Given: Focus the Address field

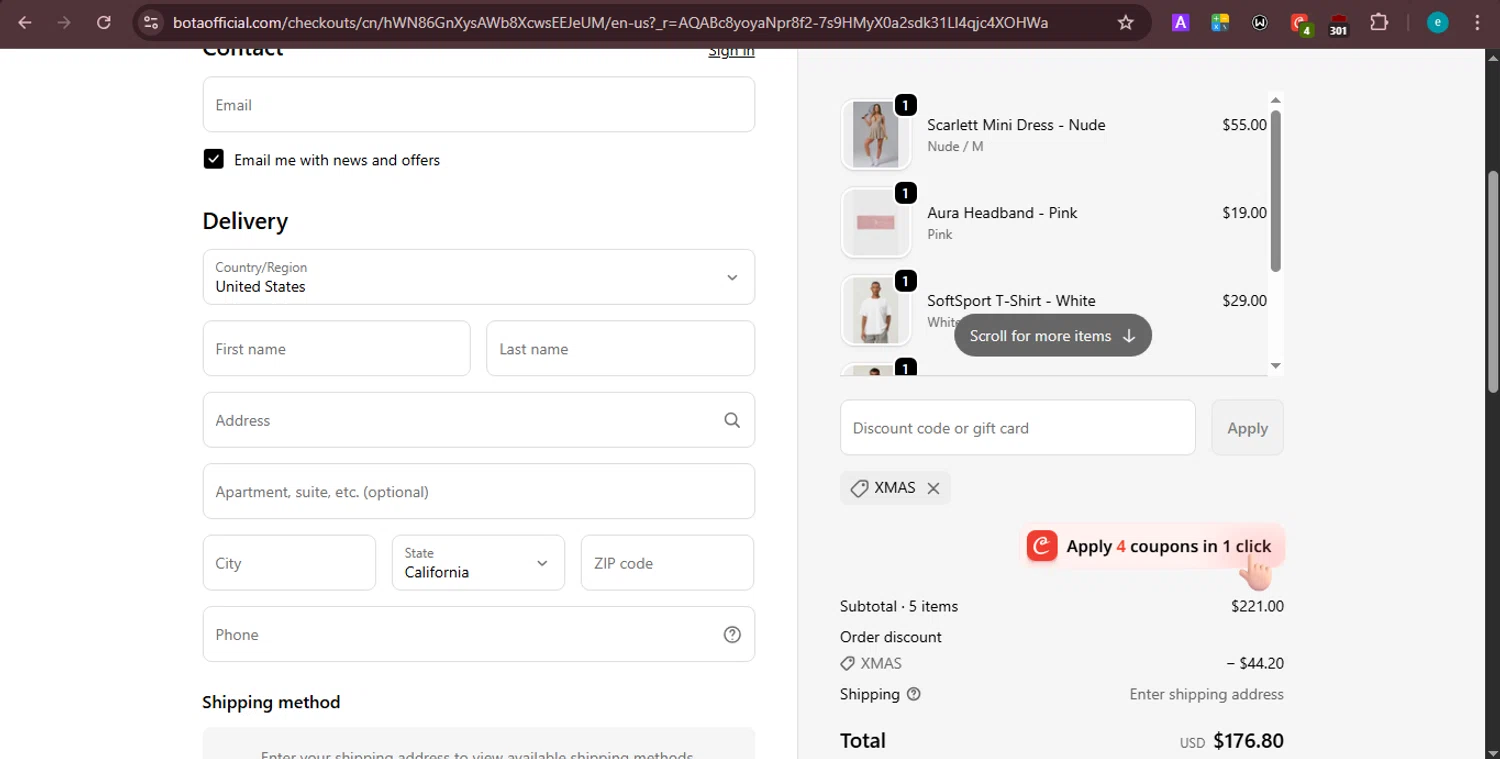Looking at the screenshot, I should tap(478, 420).
